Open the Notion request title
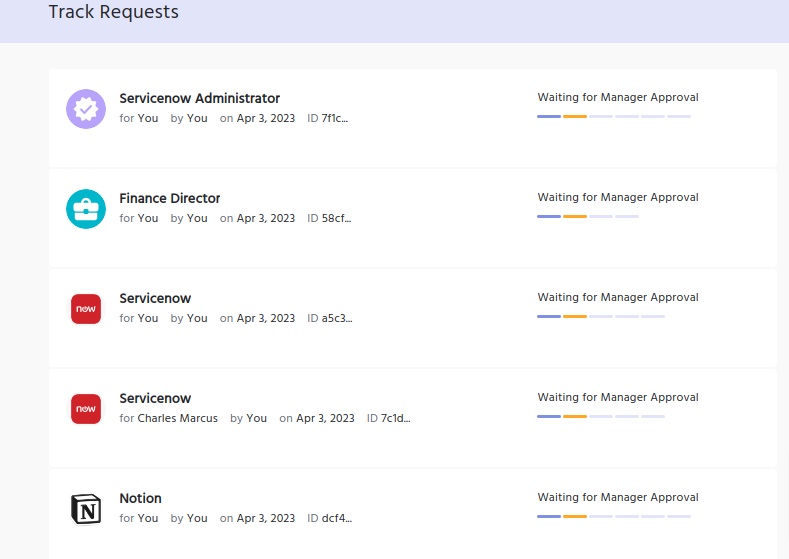 140,498
